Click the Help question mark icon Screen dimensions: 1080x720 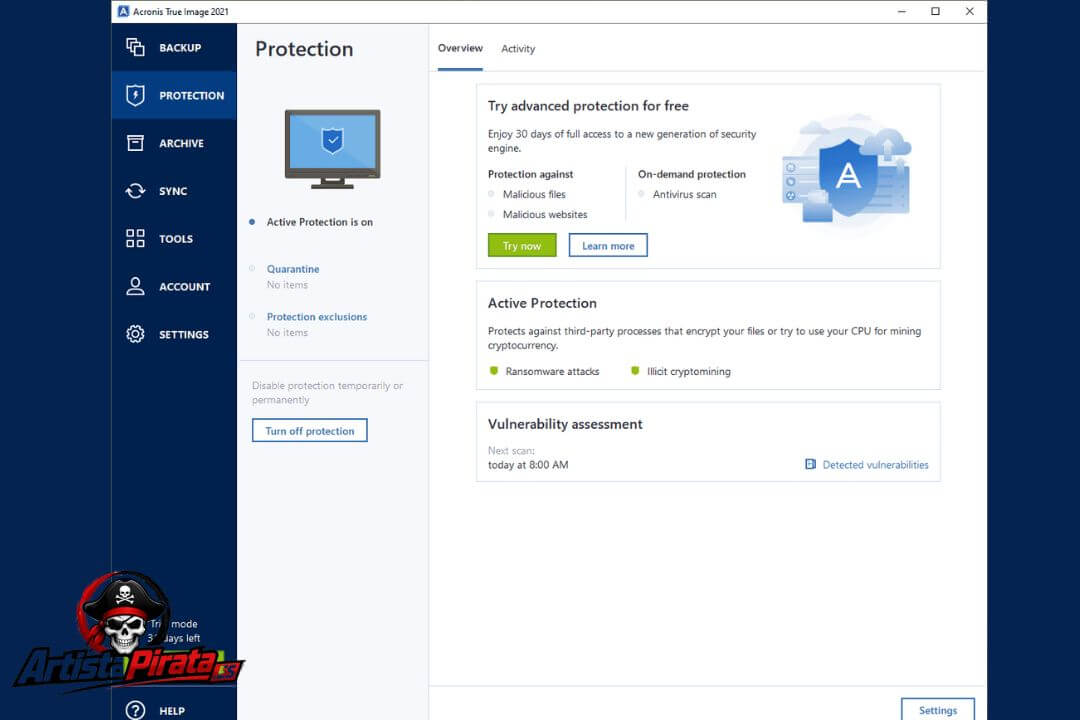[x=135, y=710]
